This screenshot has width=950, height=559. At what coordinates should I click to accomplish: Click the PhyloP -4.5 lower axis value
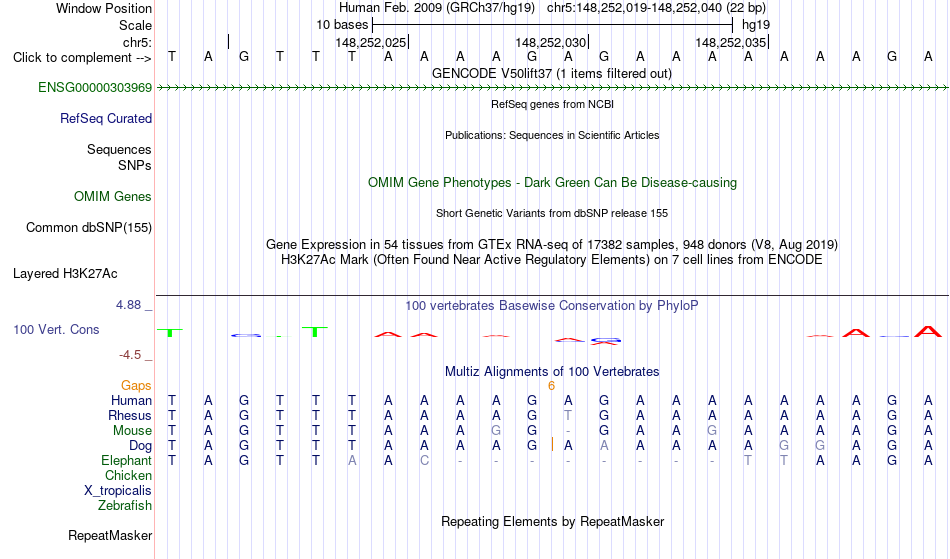[130, 355]
